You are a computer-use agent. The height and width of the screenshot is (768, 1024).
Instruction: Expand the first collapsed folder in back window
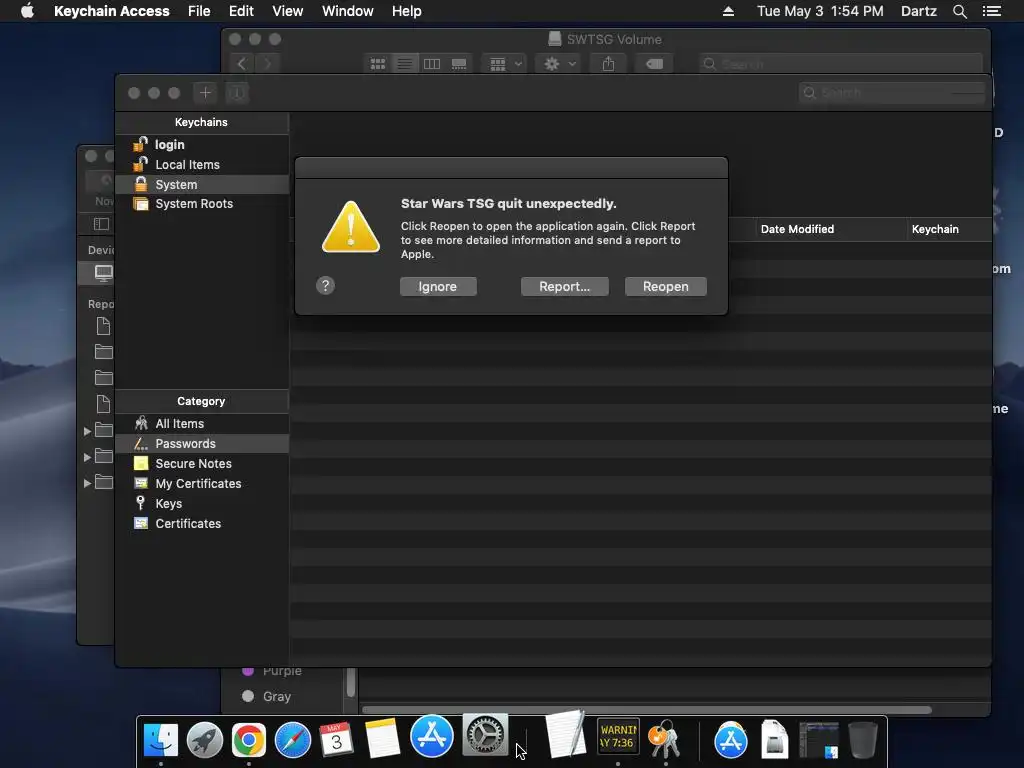point(87,431)
